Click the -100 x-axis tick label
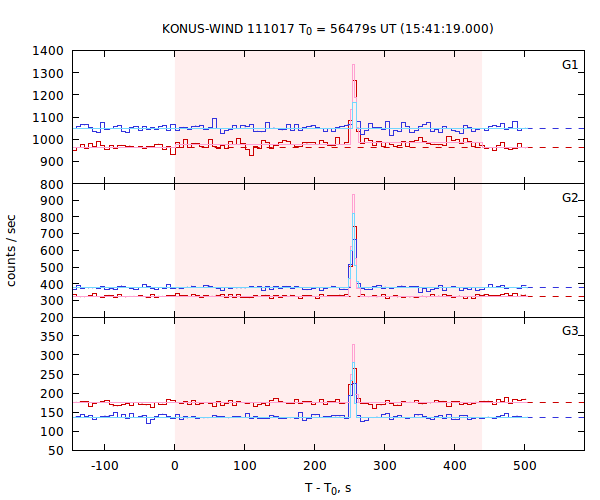The image size is (600, 500). (104, 466)
